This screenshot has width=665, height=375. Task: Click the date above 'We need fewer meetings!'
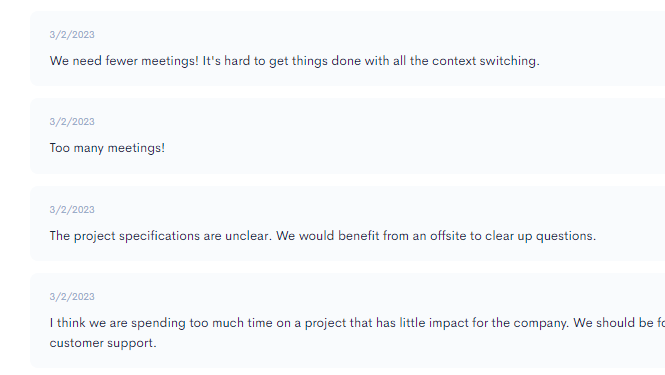tap(72, 35)
